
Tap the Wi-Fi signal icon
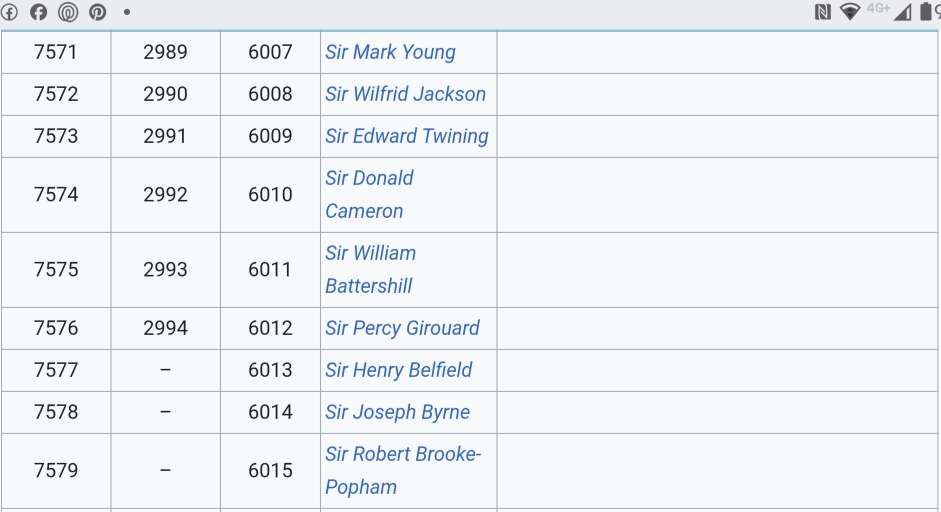tap(850, 12)
